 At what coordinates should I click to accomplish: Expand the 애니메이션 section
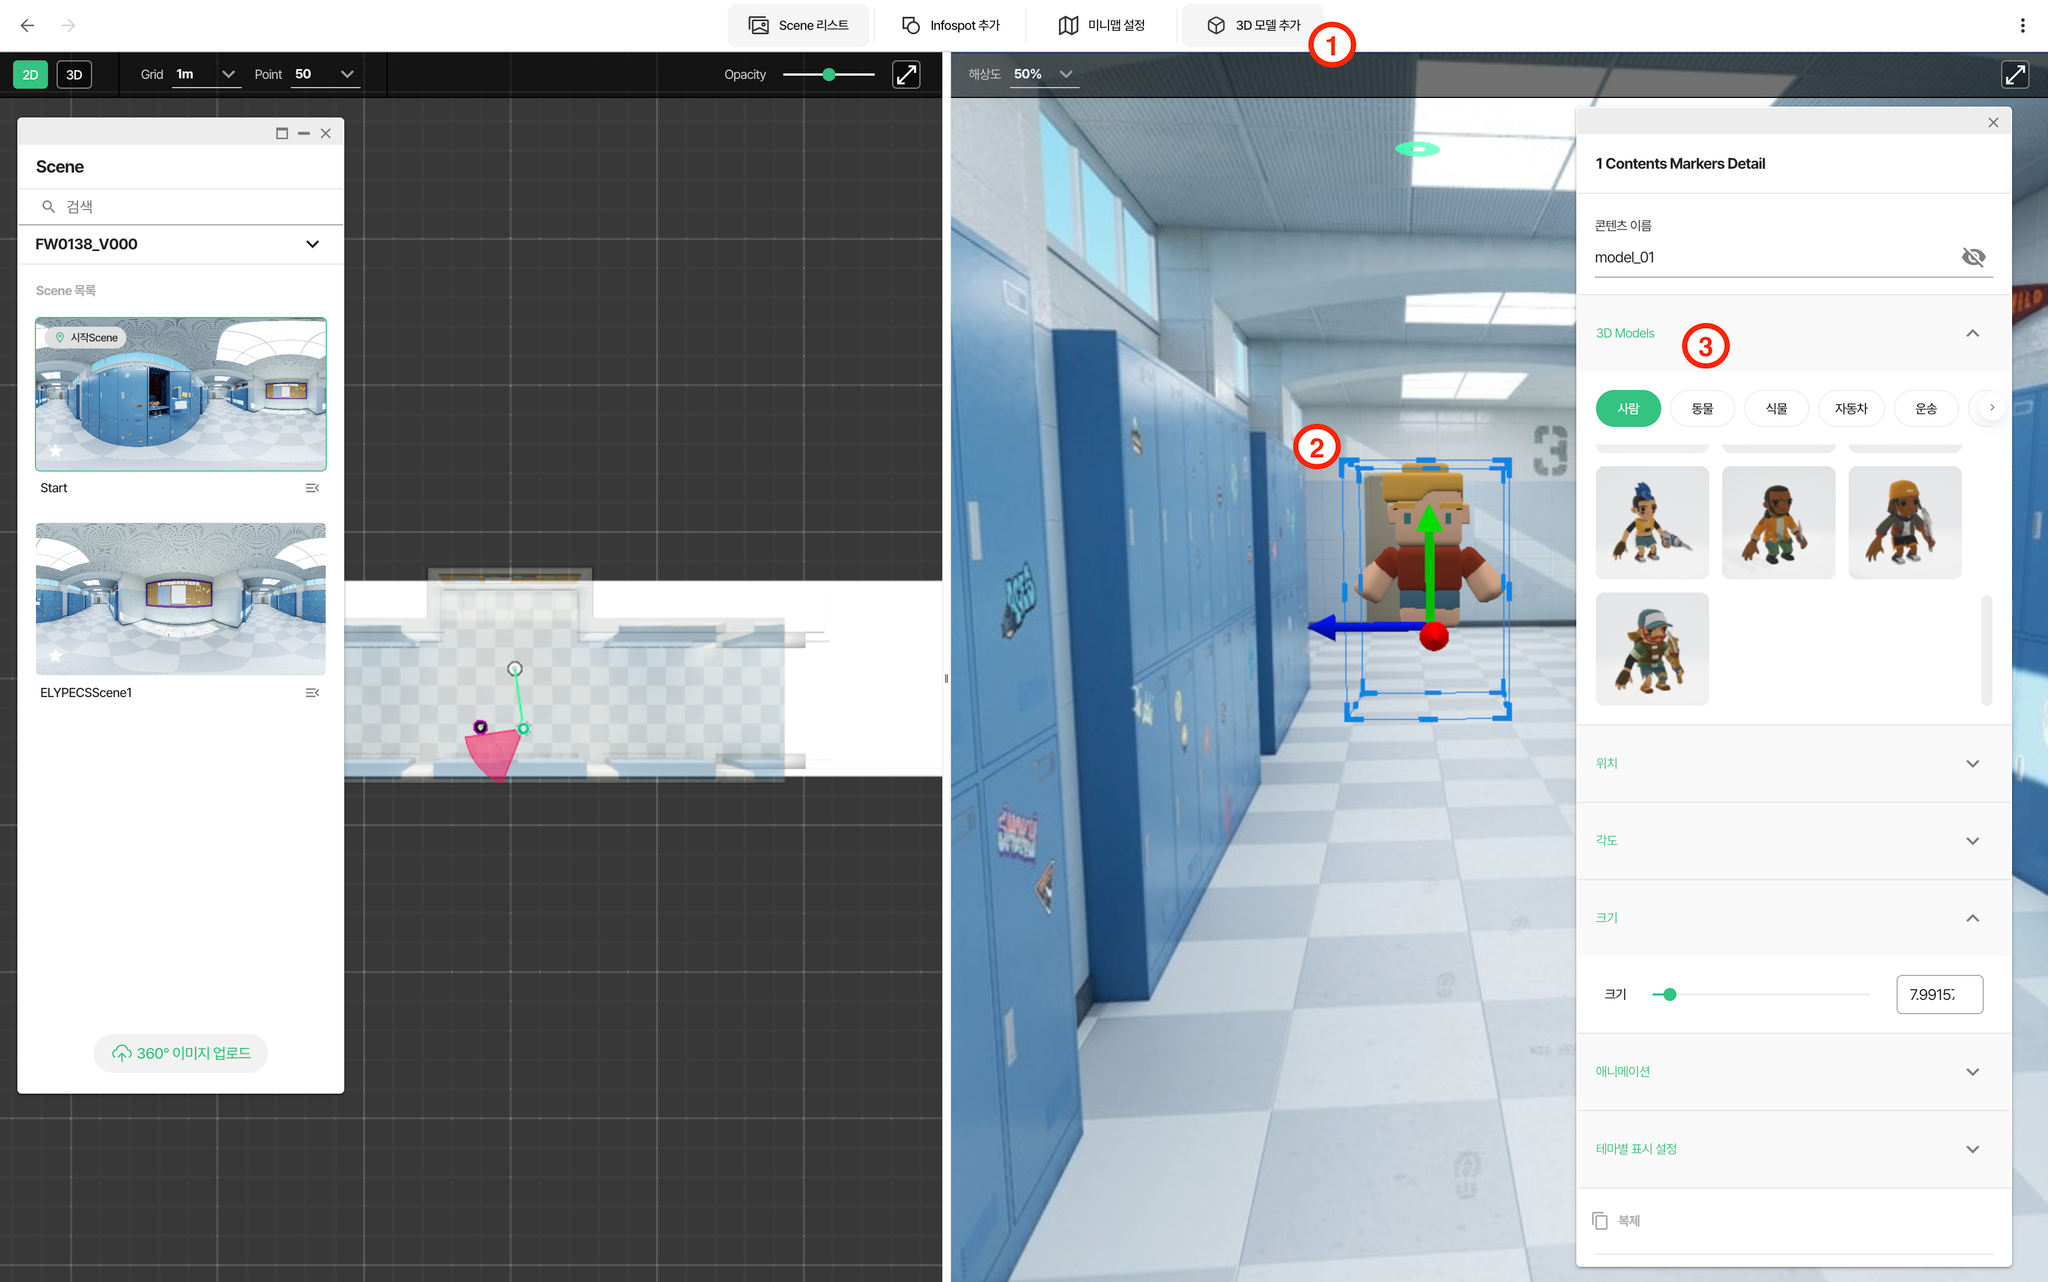pyautogui.click(x=1793, y=1071)
